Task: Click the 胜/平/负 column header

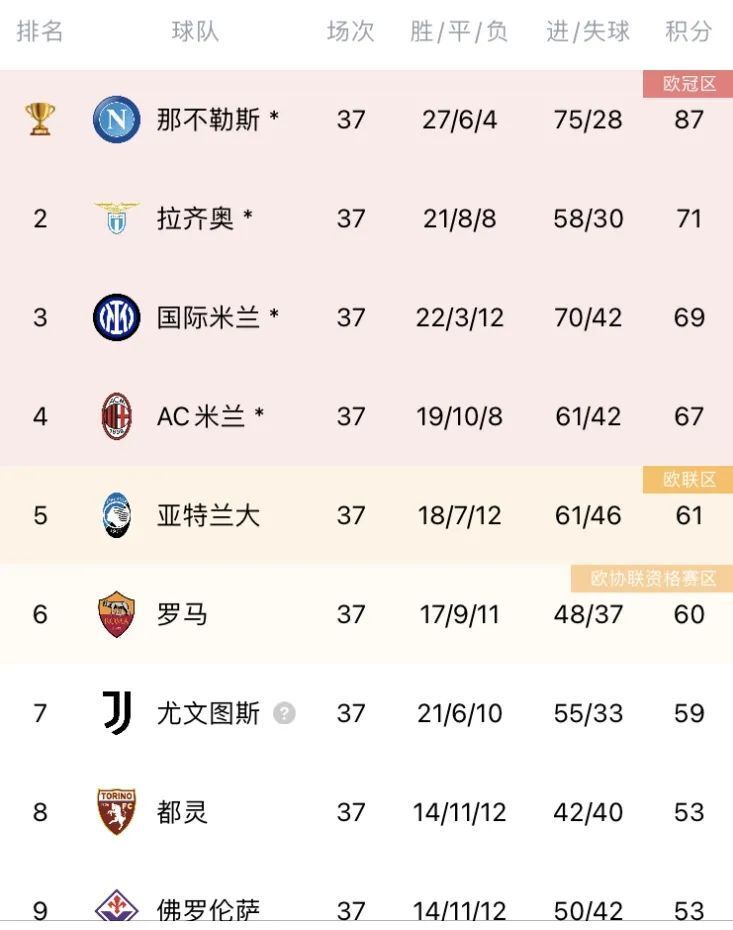Action: pos(459,31)
